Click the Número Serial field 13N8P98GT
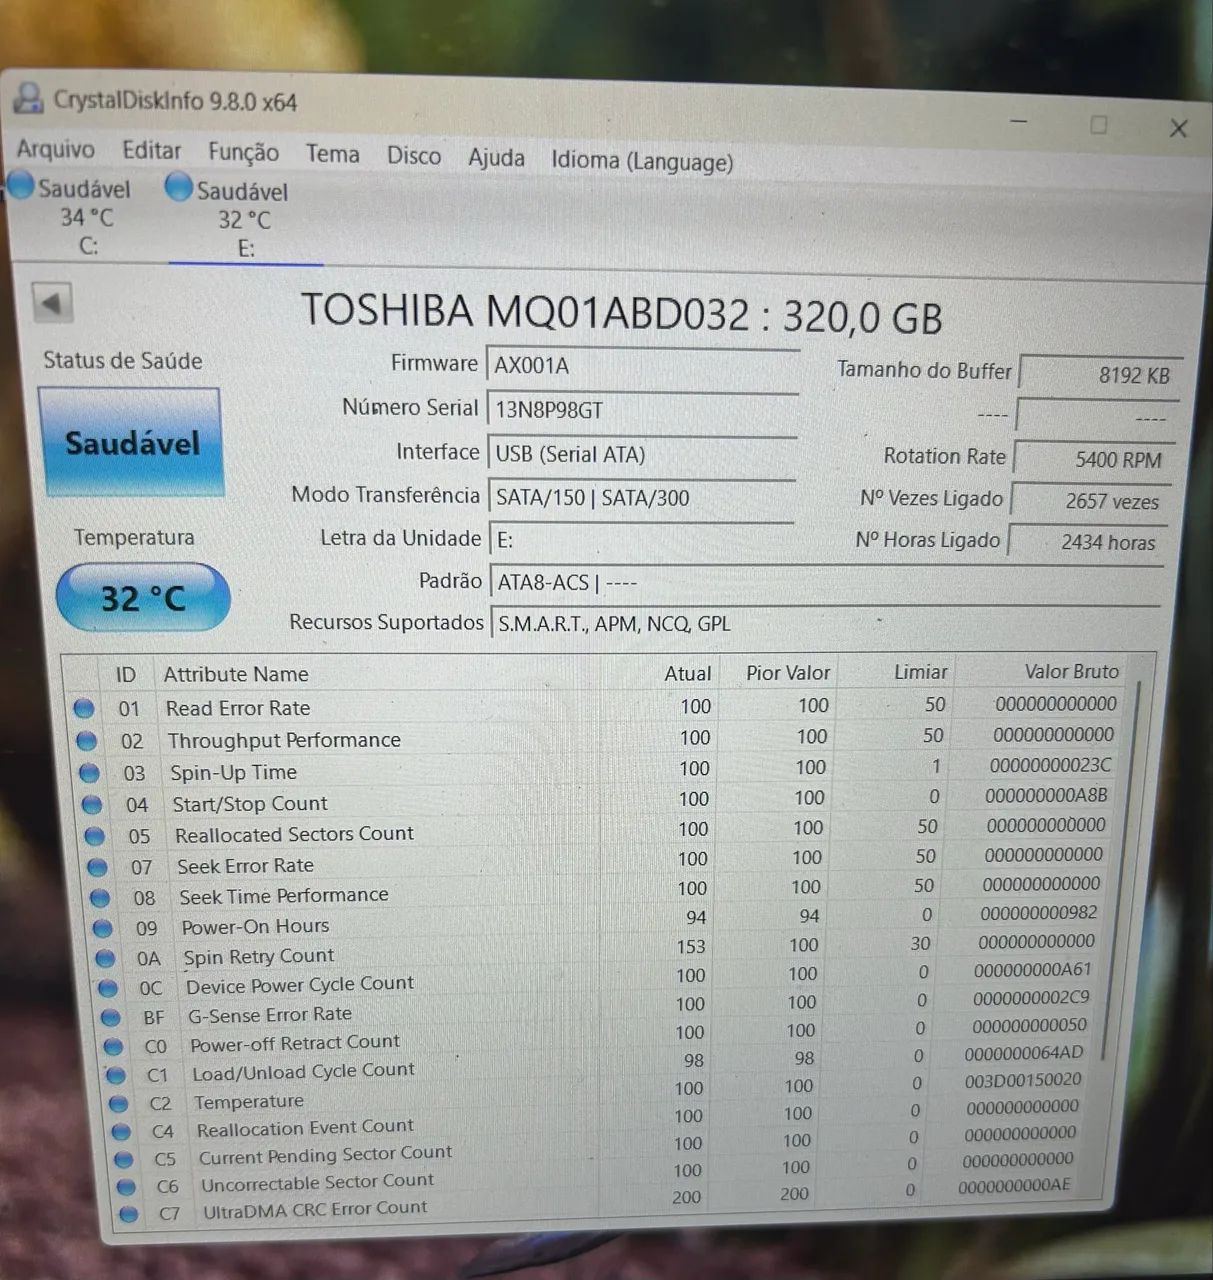The image size is (1213, 1280). (x=641, y=409)
